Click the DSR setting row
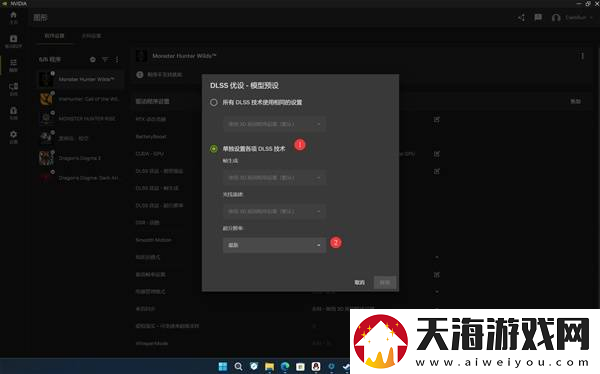Screen dimensions: 600x374 147,223
